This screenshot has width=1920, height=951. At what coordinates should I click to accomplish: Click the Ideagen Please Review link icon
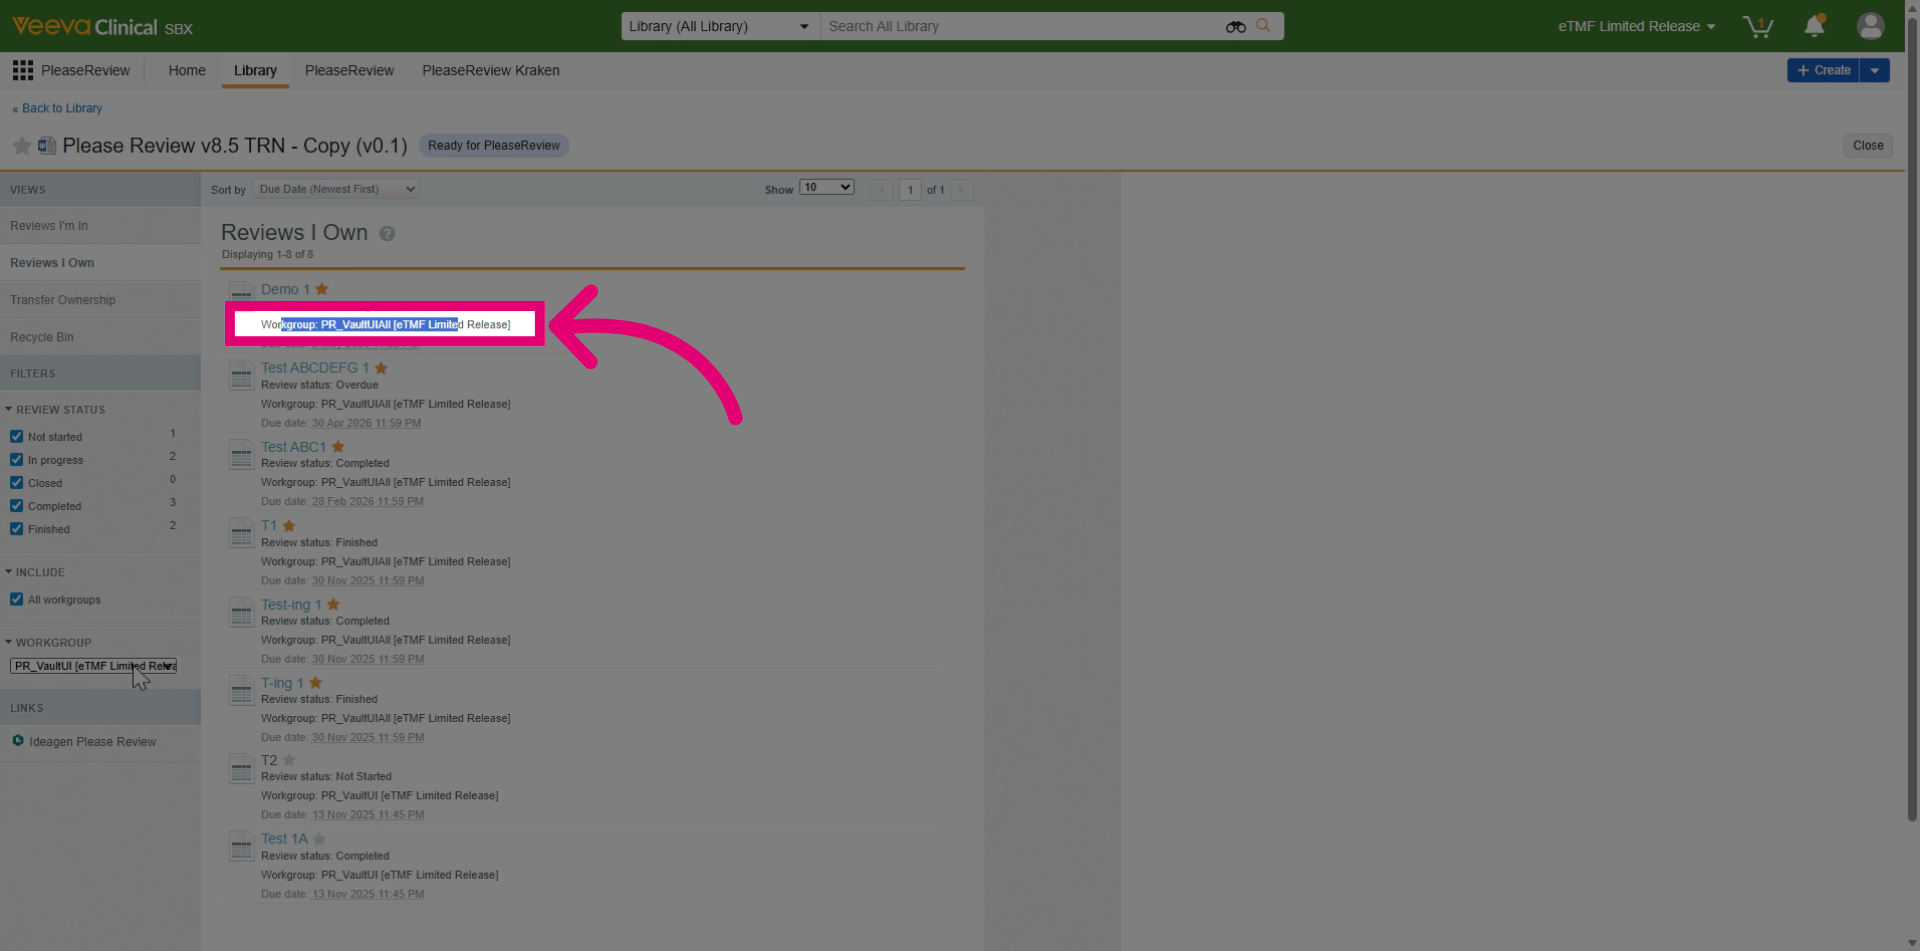tap(18, 741)
